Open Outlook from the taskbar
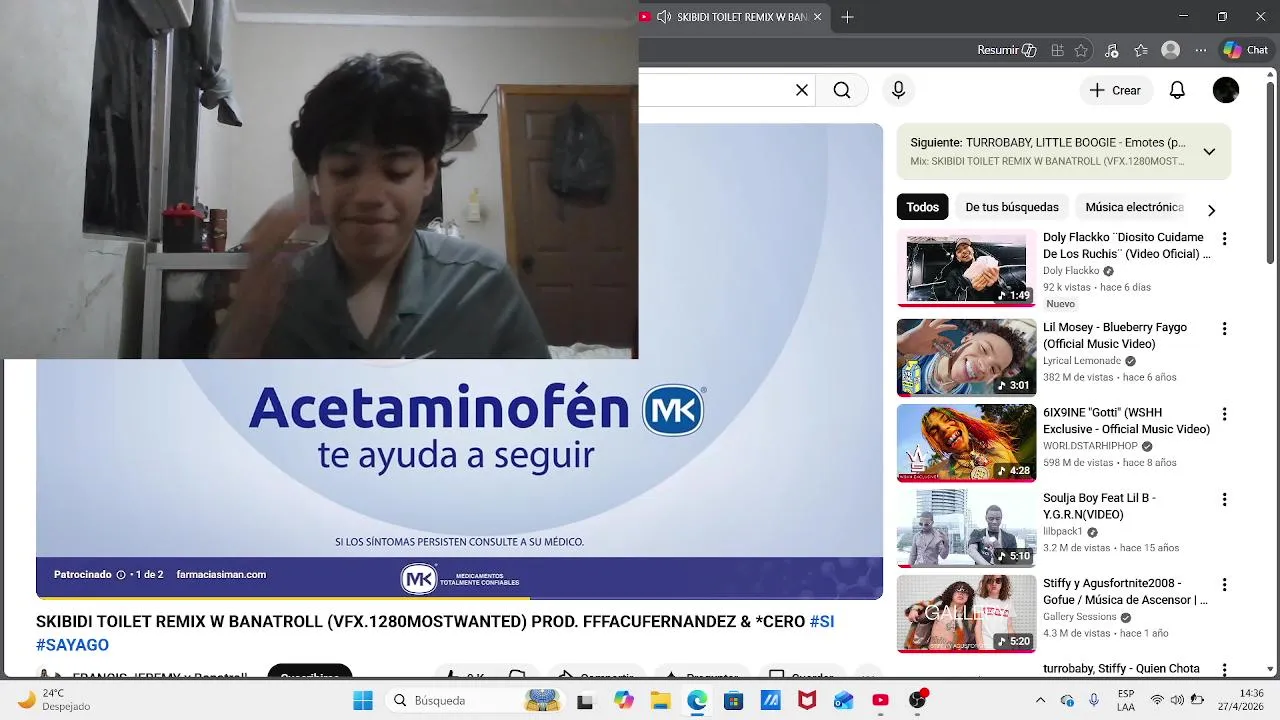This screenshot has height=720, width=1280. [843, 700]
